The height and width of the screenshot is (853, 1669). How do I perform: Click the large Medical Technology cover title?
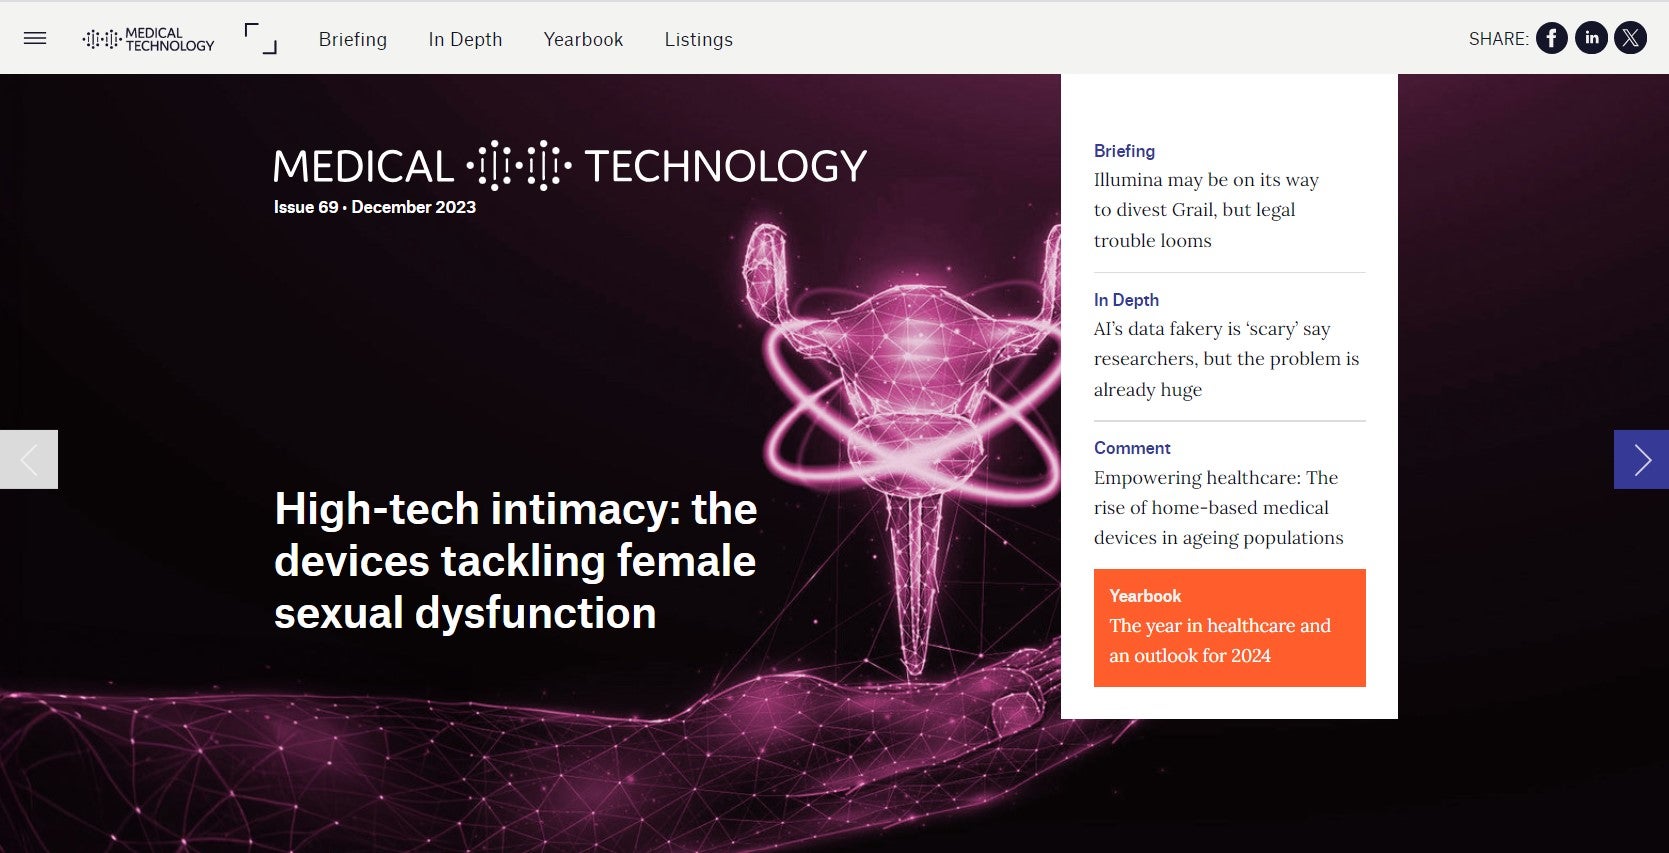point(570,166)
